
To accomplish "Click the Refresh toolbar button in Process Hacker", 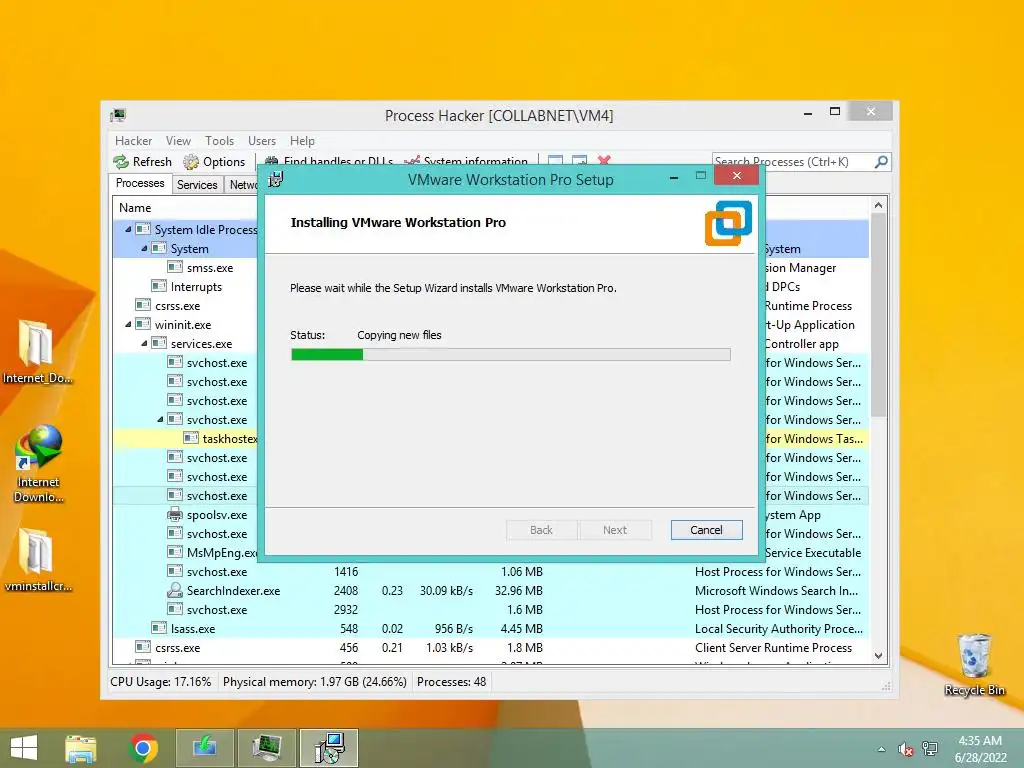I will click(142, 161).
